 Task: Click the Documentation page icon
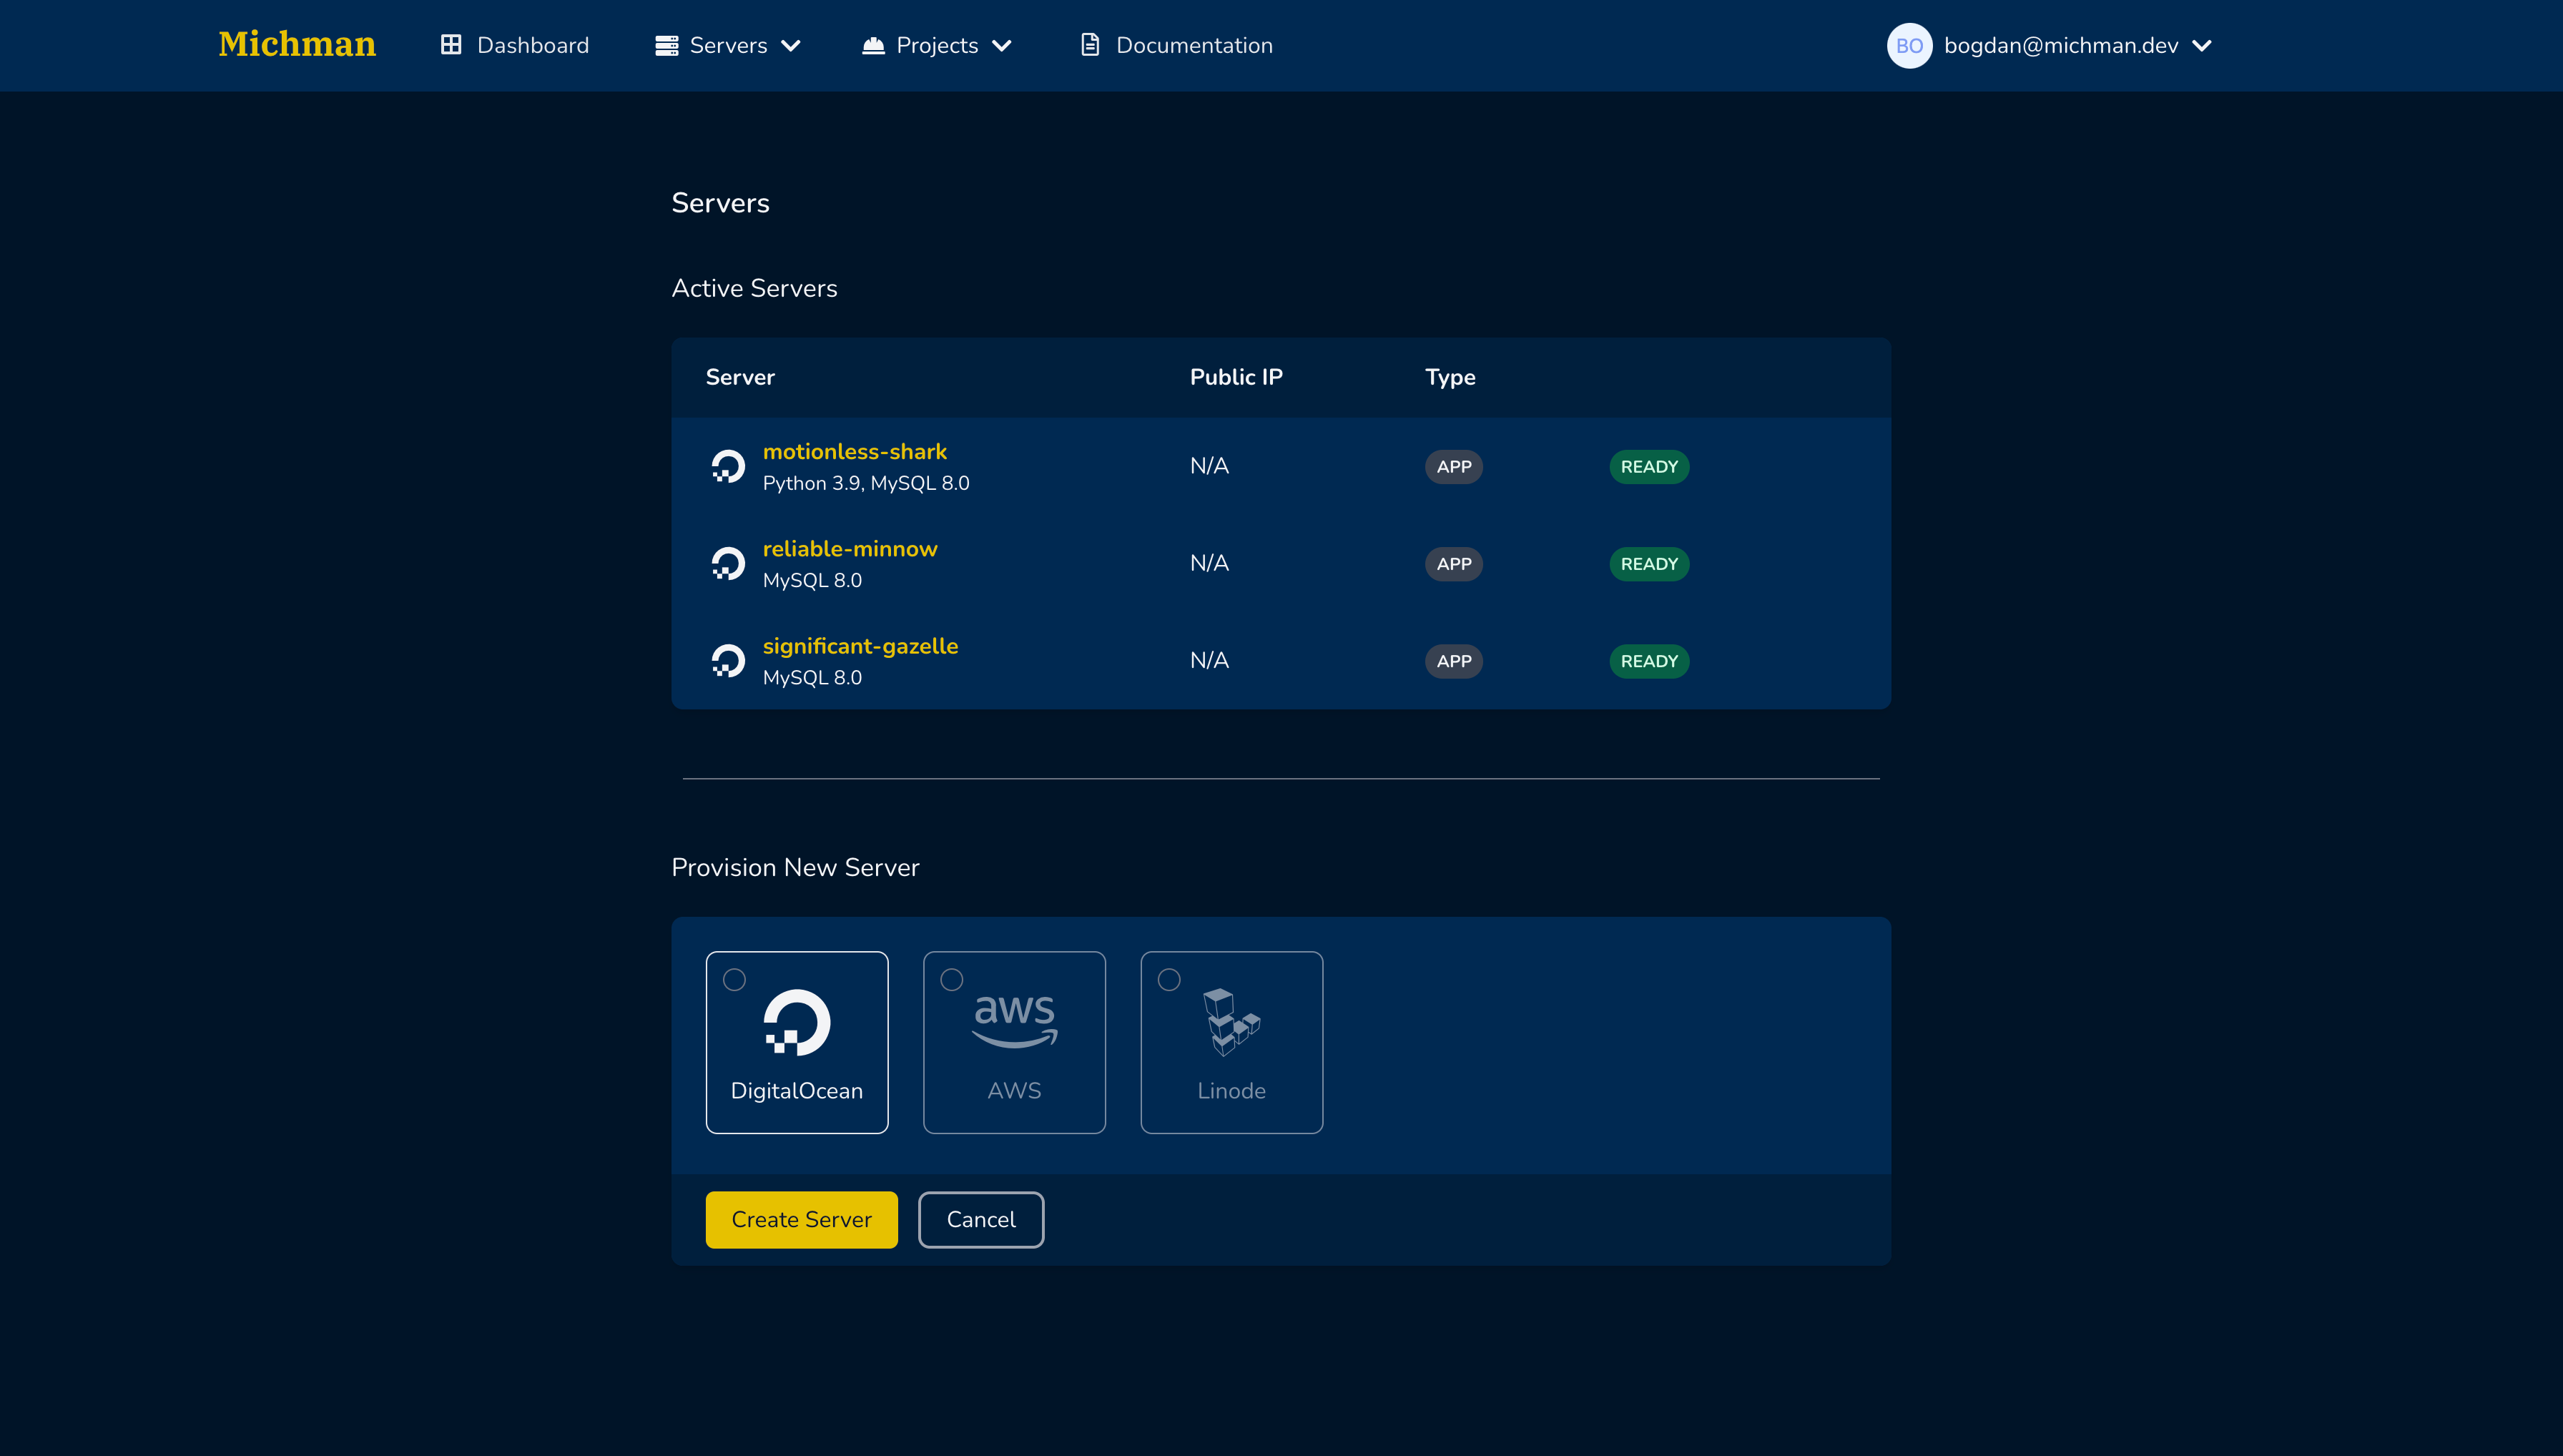point(1090,45)
